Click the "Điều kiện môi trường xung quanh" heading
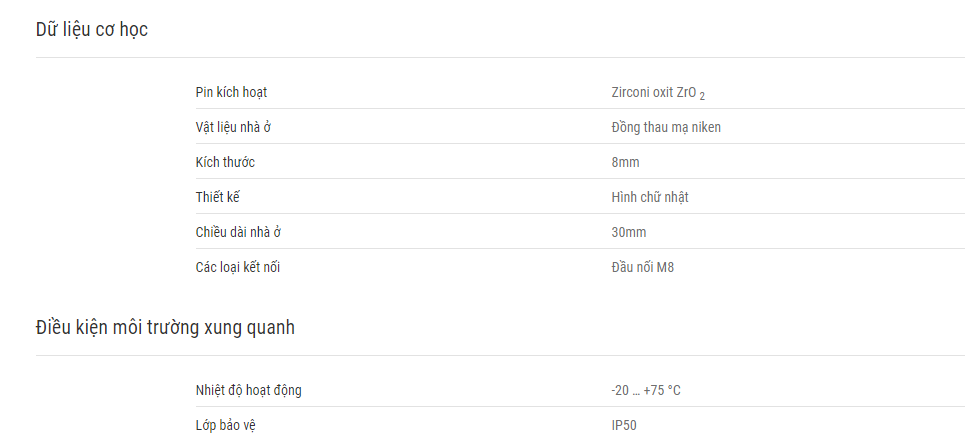Viewport: 965px width, 447px height. (x=165, y=328)
